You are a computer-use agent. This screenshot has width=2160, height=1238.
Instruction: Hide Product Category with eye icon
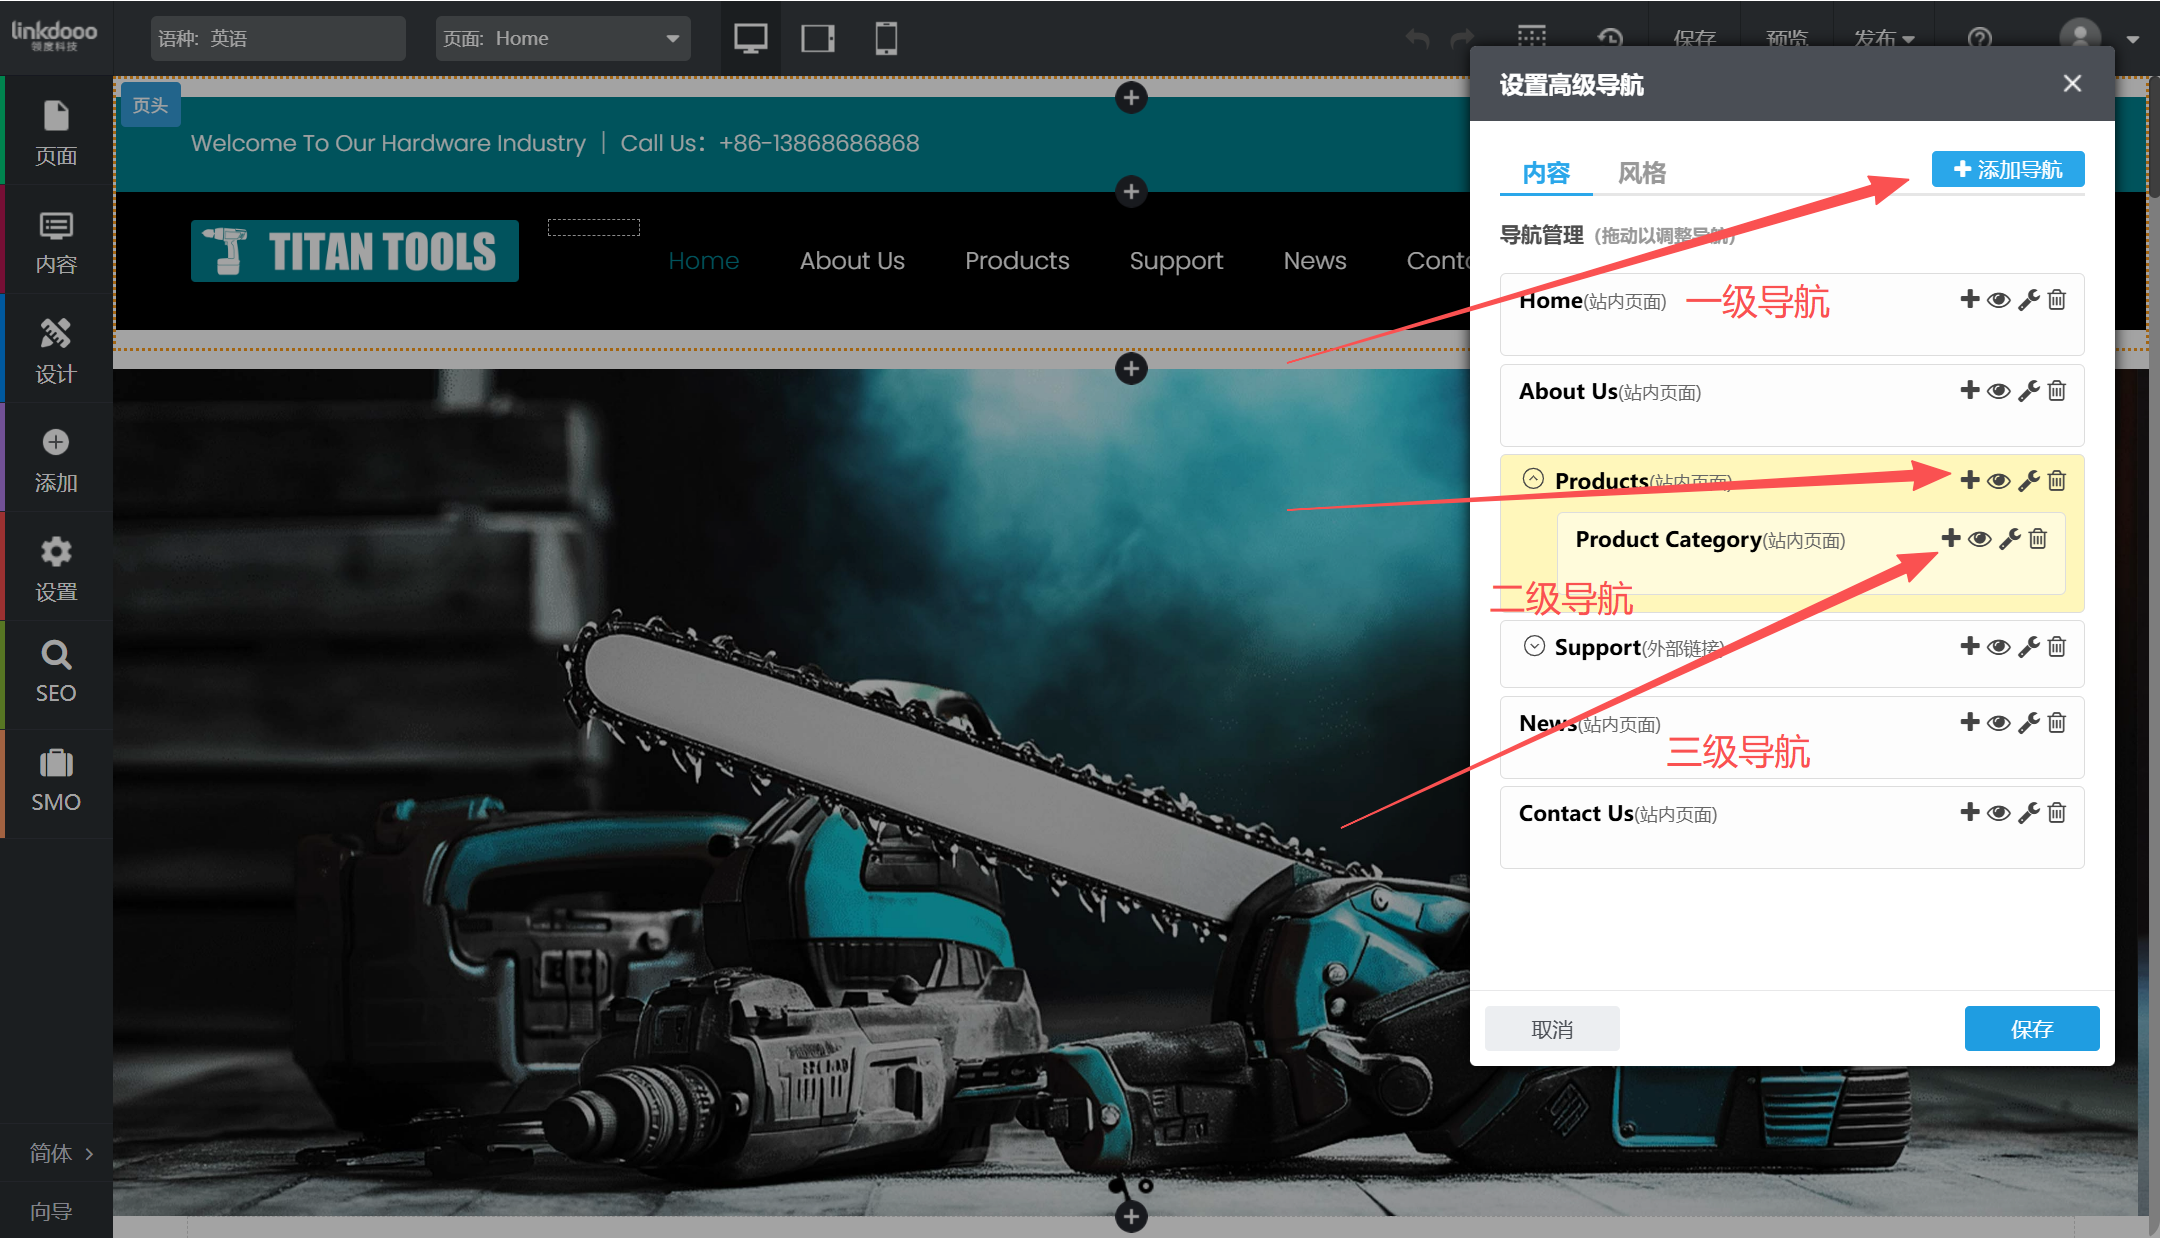pos(1979,540)
